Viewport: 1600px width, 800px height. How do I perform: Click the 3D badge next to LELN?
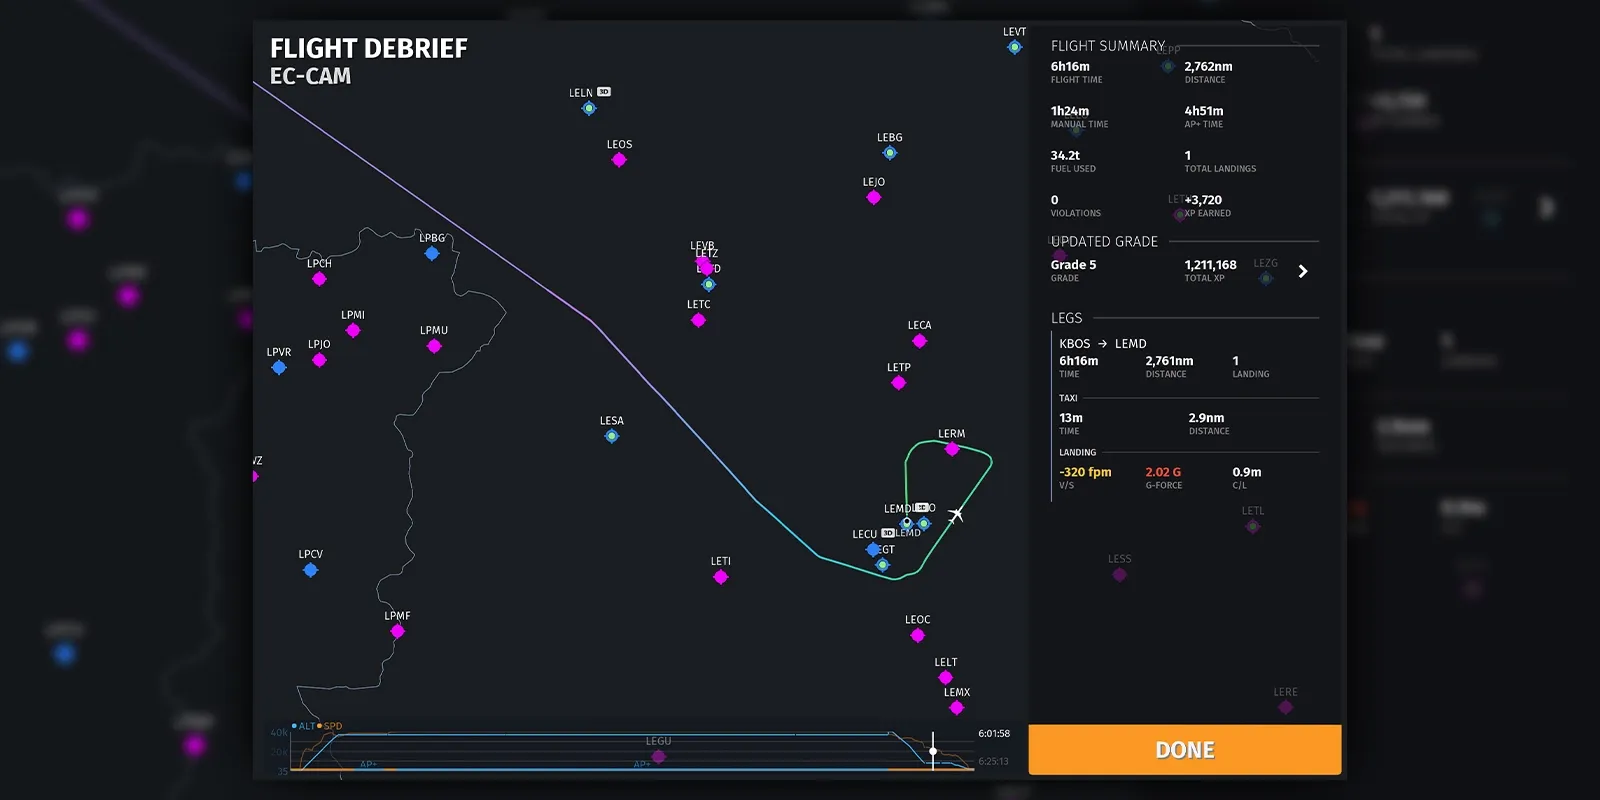point(604,92)
